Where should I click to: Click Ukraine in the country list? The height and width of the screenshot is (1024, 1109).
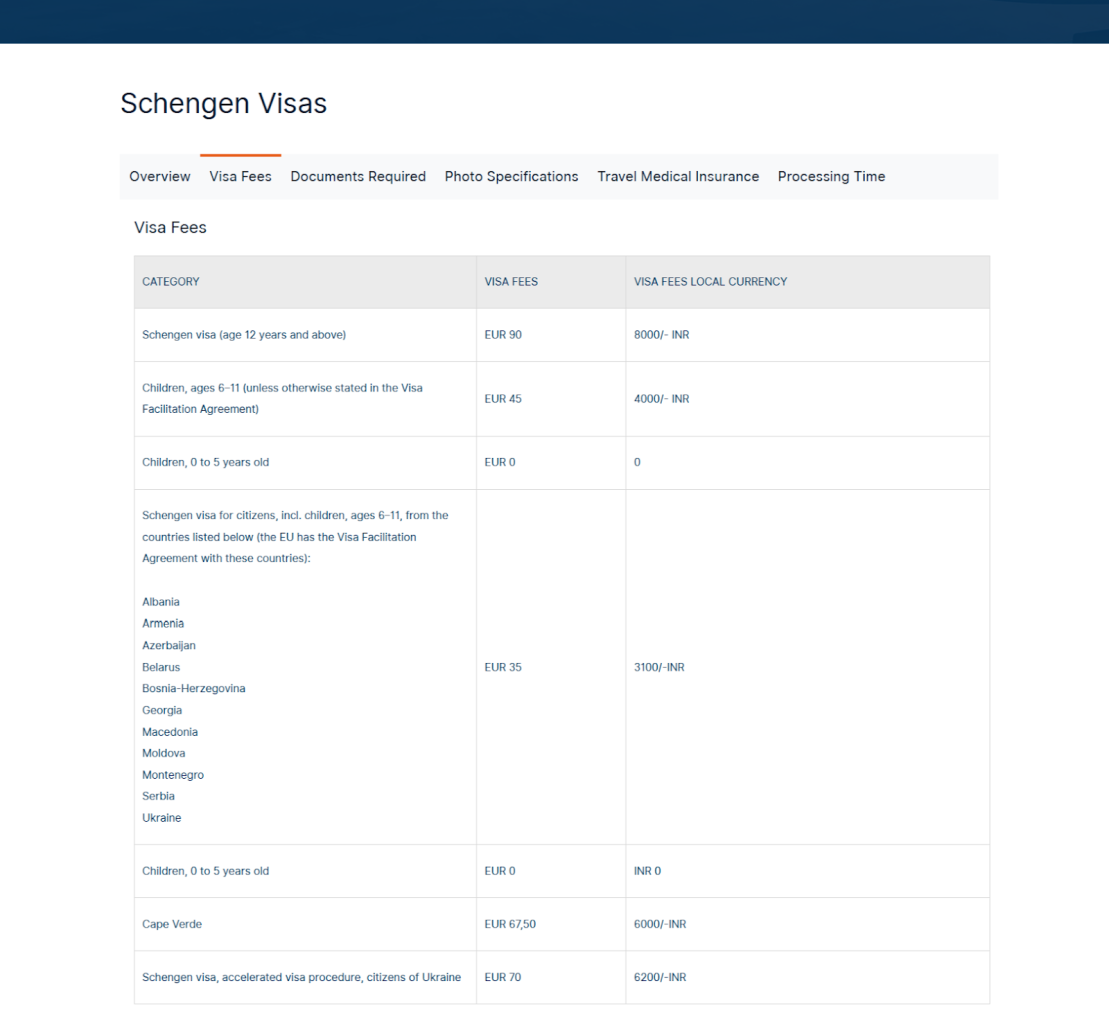(161, 818)
